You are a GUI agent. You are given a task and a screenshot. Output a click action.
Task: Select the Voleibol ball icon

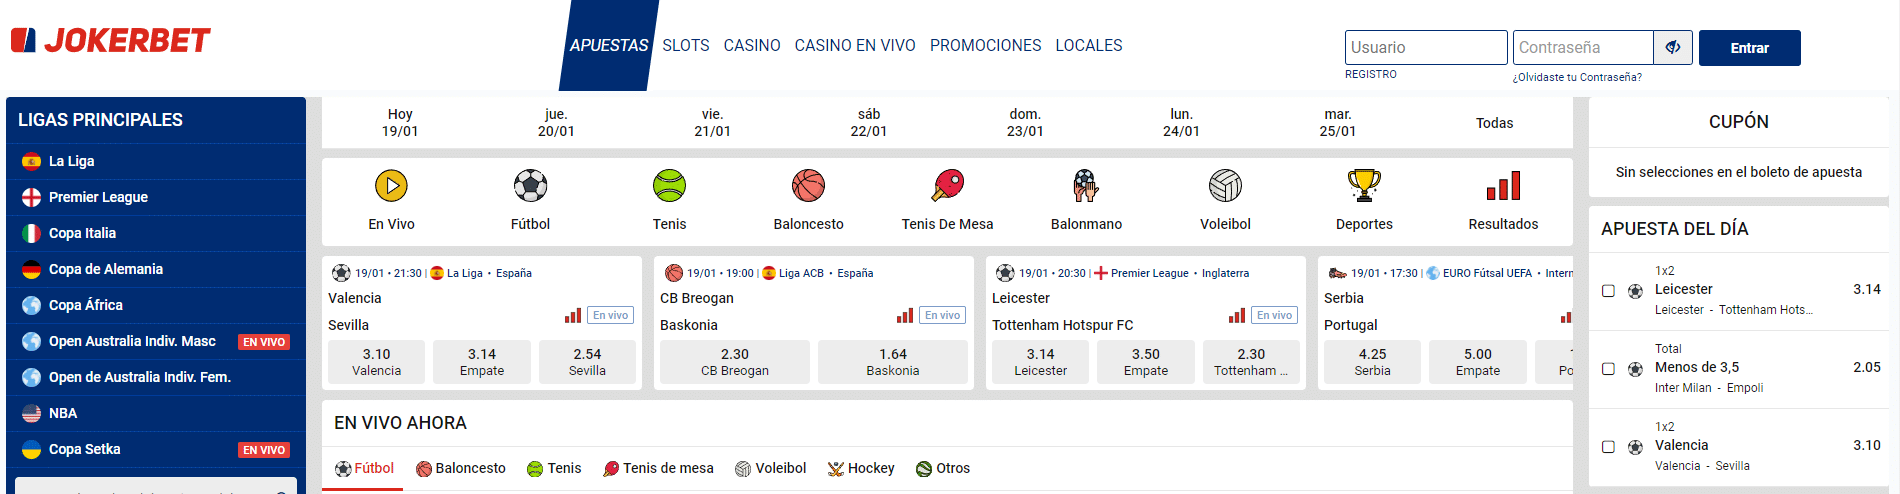(x=1225, y=186)
